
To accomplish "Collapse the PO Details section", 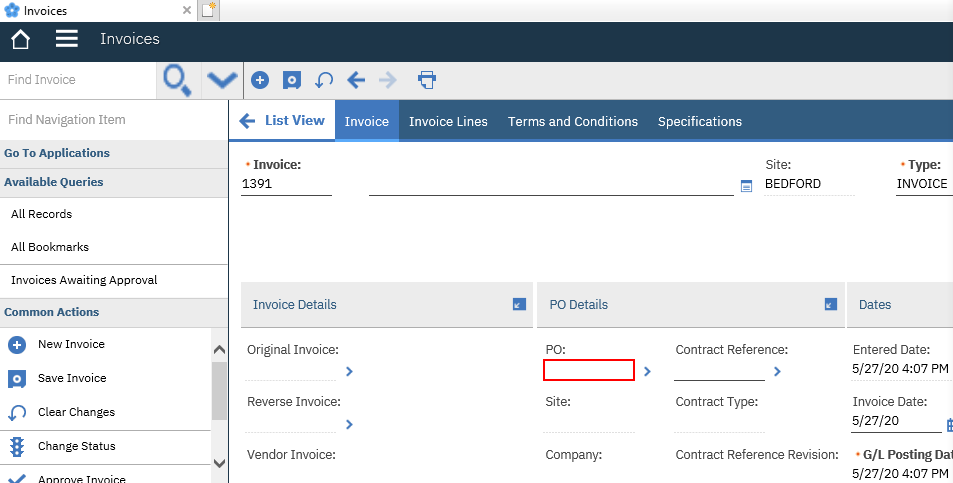I will point(830,304).
